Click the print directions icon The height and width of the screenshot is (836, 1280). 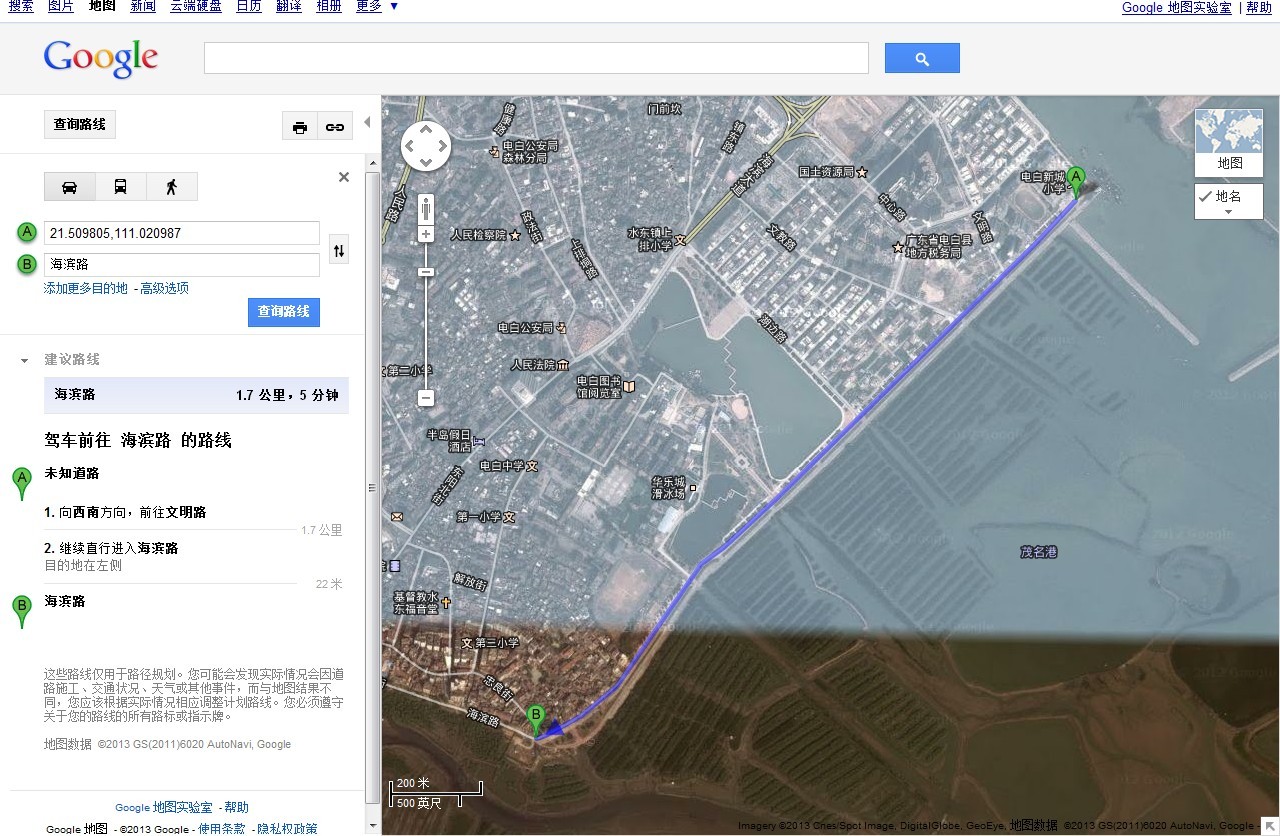(299, 127)
